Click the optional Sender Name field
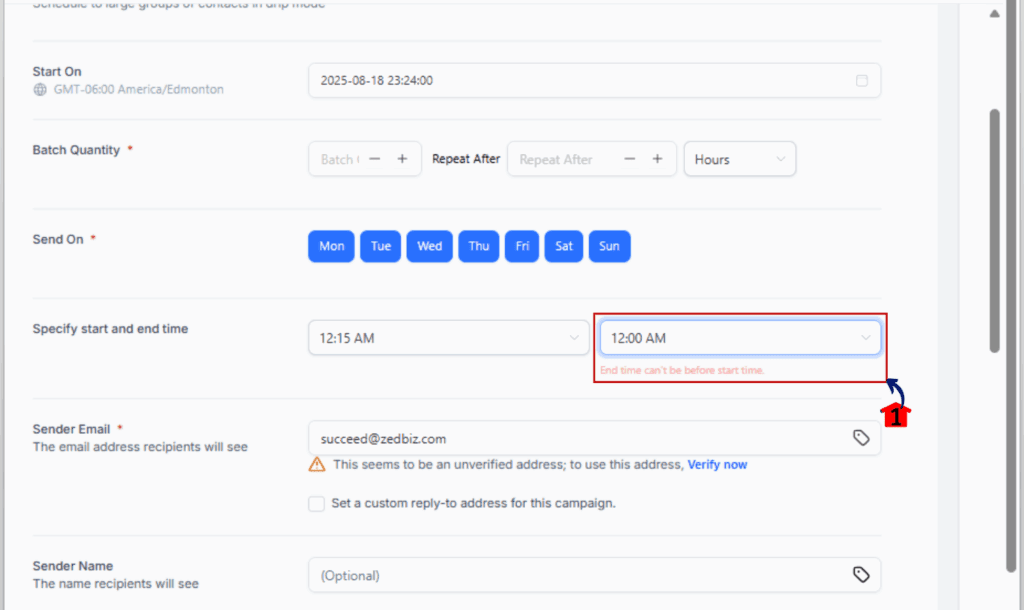 (594, 575)
